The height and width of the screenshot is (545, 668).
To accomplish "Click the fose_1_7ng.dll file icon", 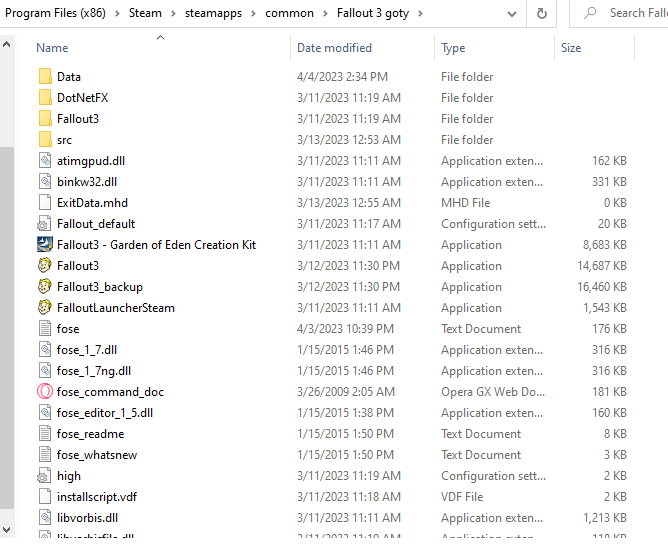I will 45,371.
